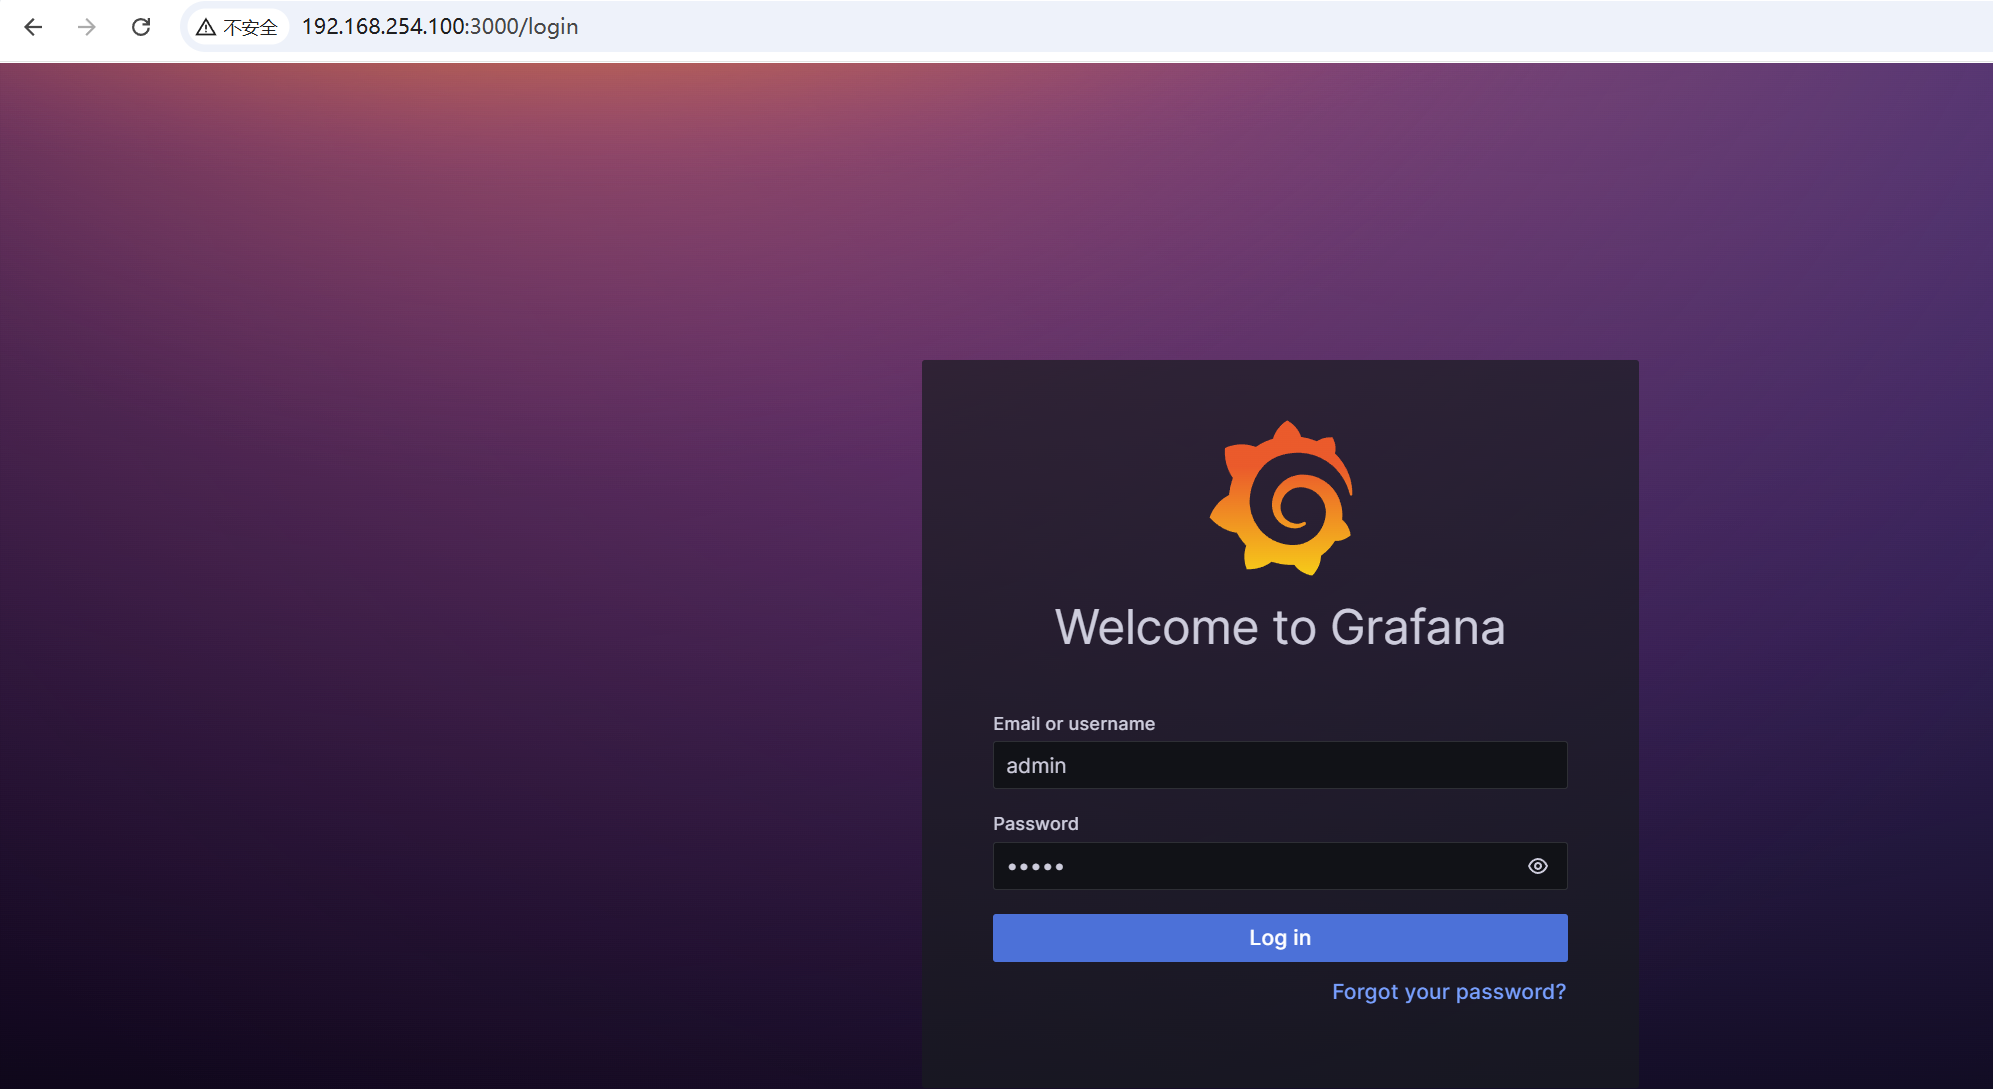
Task: Click empty address bar area right of URL
Action: (x=1200, y=27)
